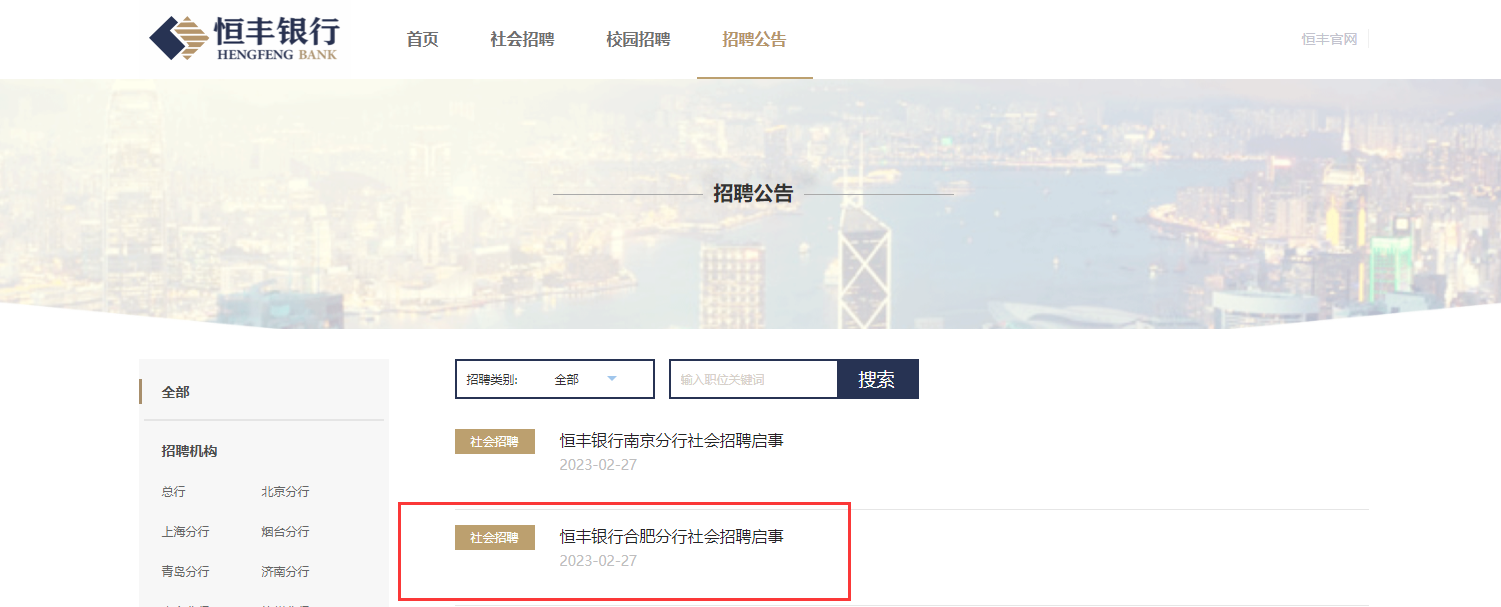Filter by 北京分行
Image resolution: width=1501 pixels, height=607 pixels.
click(x=285, y=492)
